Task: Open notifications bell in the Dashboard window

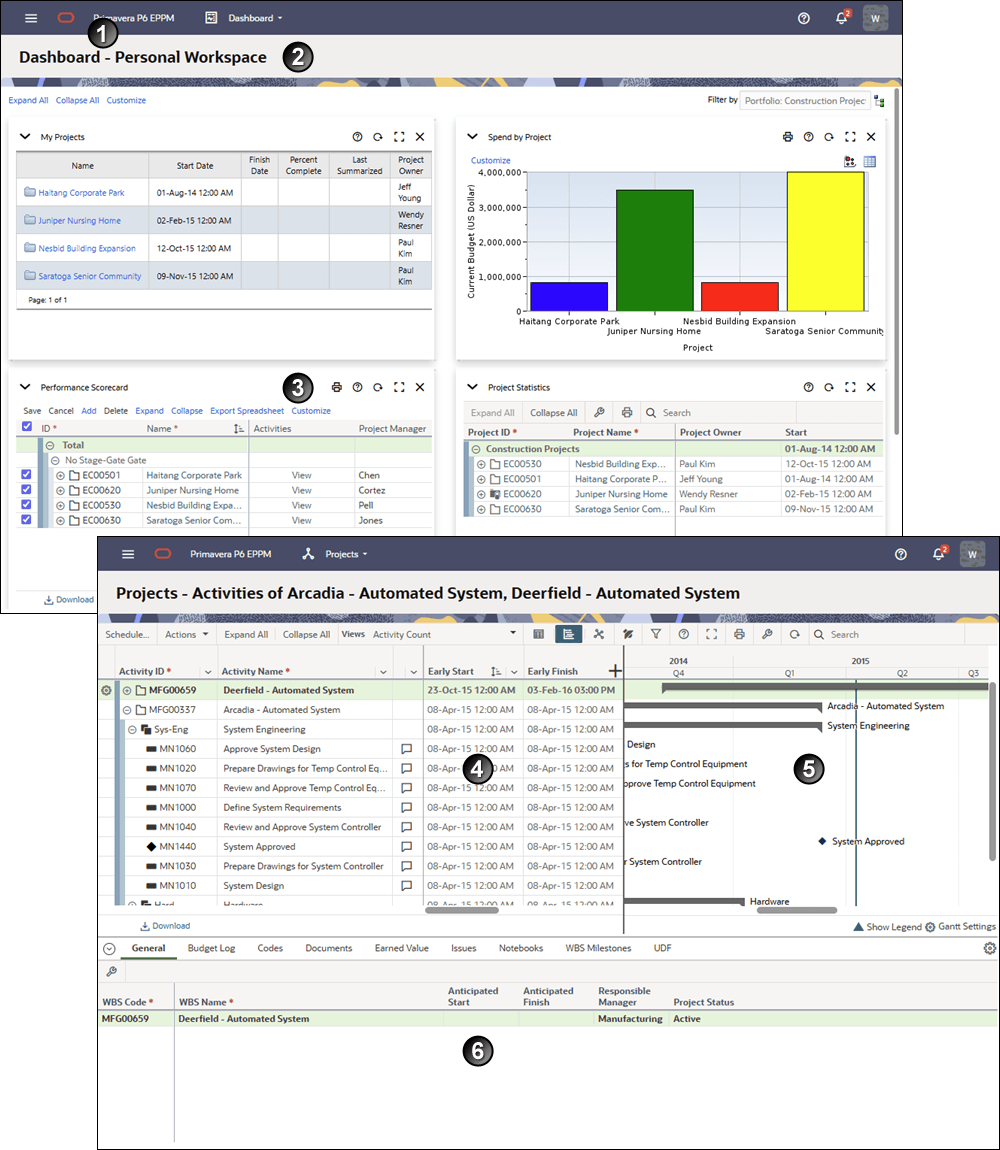Action: coord(842,18)
